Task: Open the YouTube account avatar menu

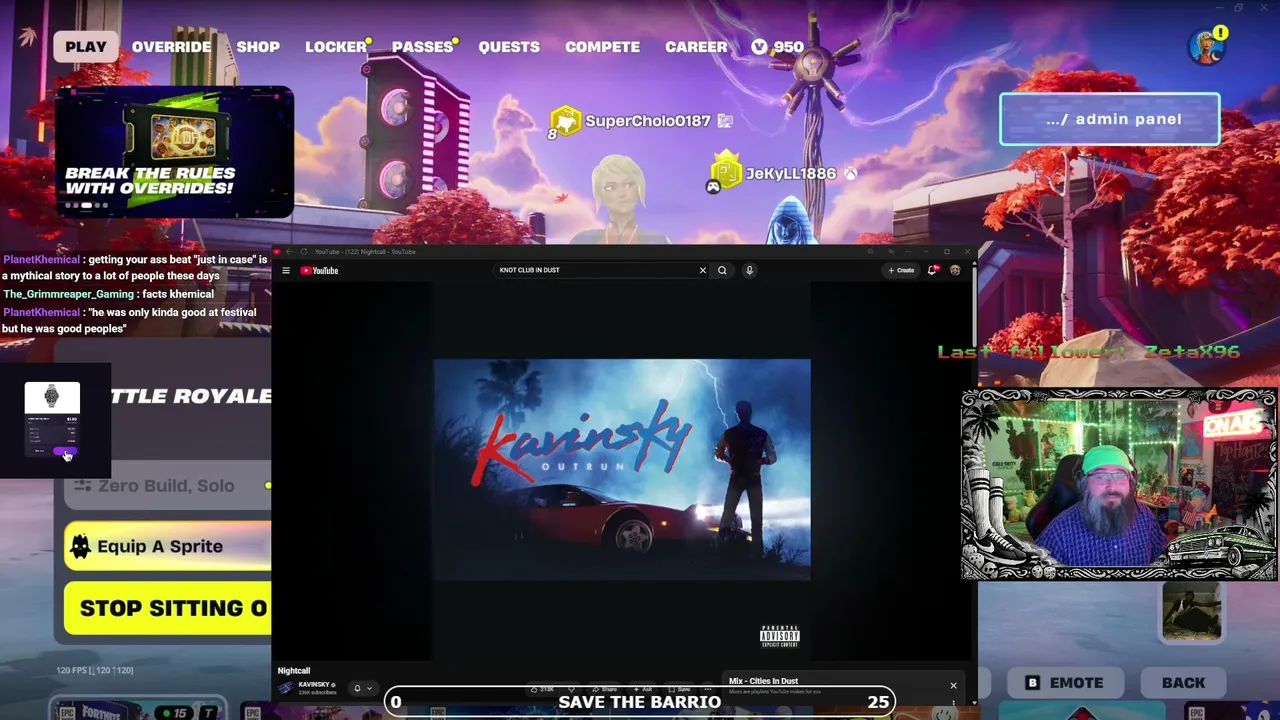Action: 955,270
